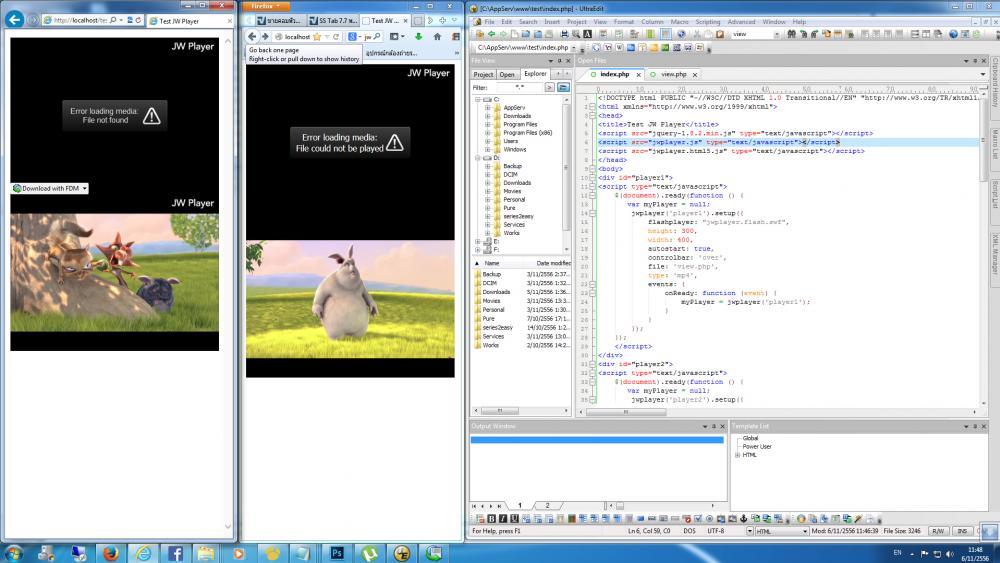Viewport: 1000px width, 563px height.
Task: Click the anchor icon in HTML toolbar
Action: point(742,519)
